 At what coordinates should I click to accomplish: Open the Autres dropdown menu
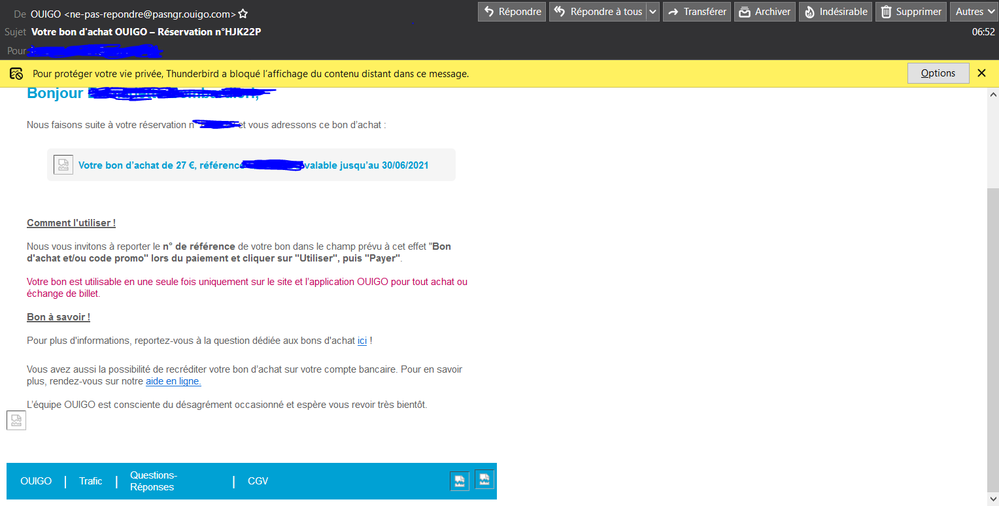coord(974,11)
